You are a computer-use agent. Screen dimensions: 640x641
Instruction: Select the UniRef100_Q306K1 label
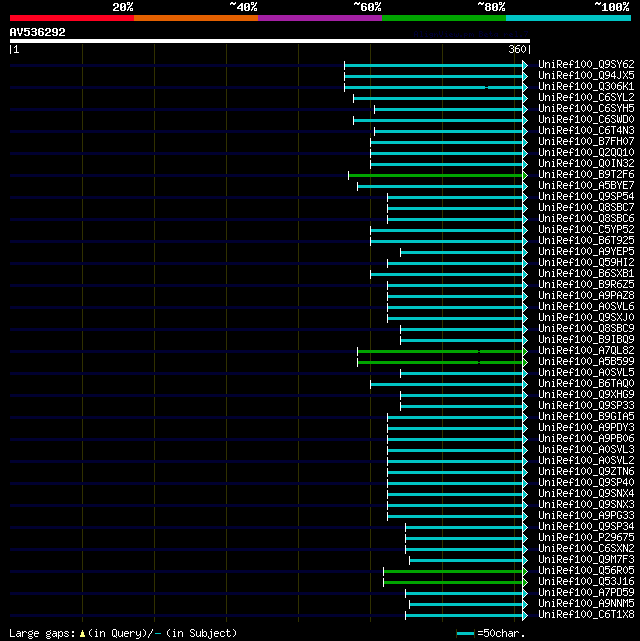coord(586,87)
